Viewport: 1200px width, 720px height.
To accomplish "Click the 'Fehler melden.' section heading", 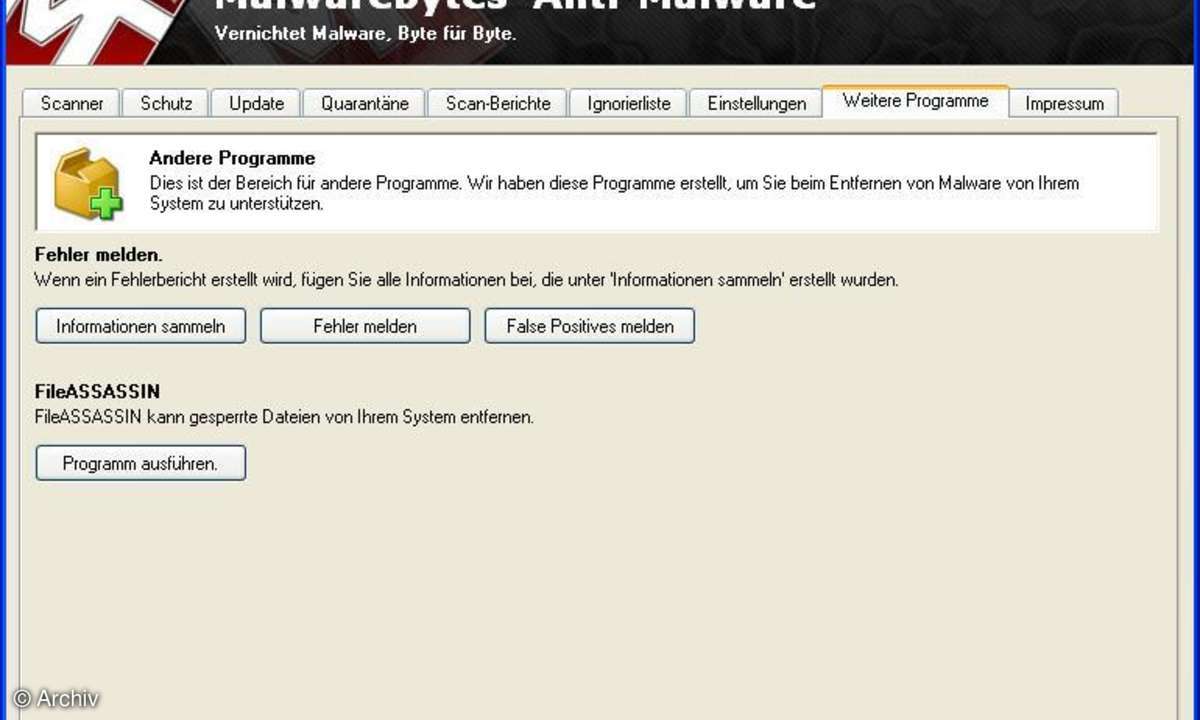I will point(98,254).
